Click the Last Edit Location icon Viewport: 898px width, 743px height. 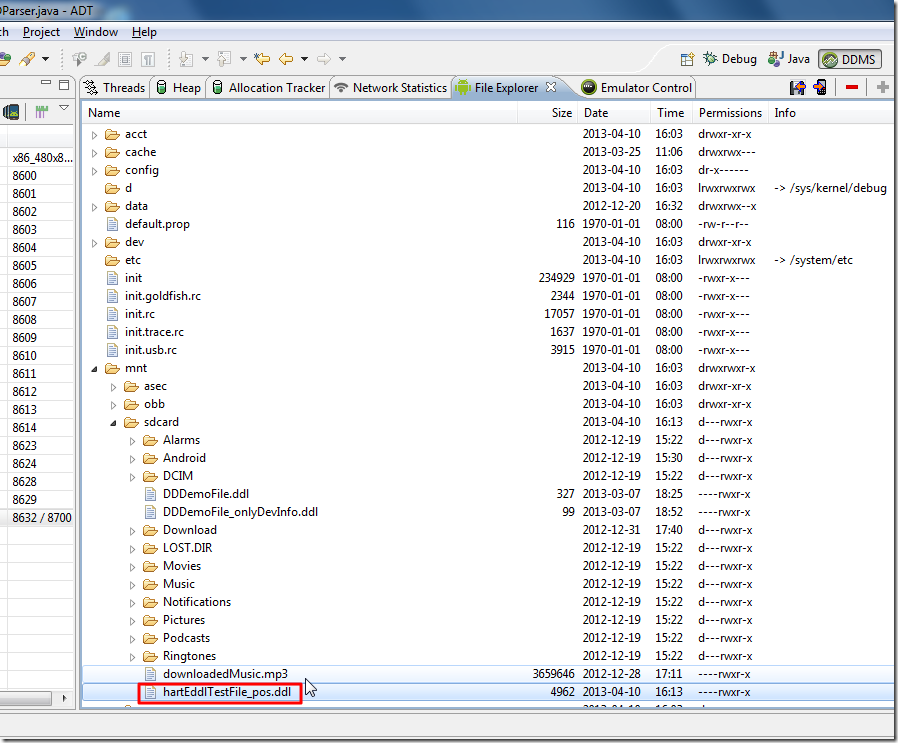coord(262,58)
